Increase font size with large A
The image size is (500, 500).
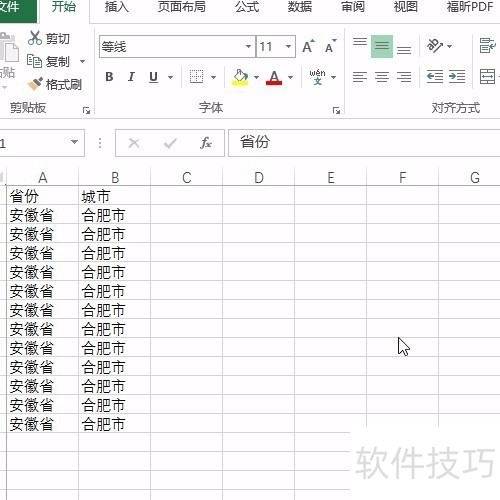pyautogui.click(x=308, y=46)
